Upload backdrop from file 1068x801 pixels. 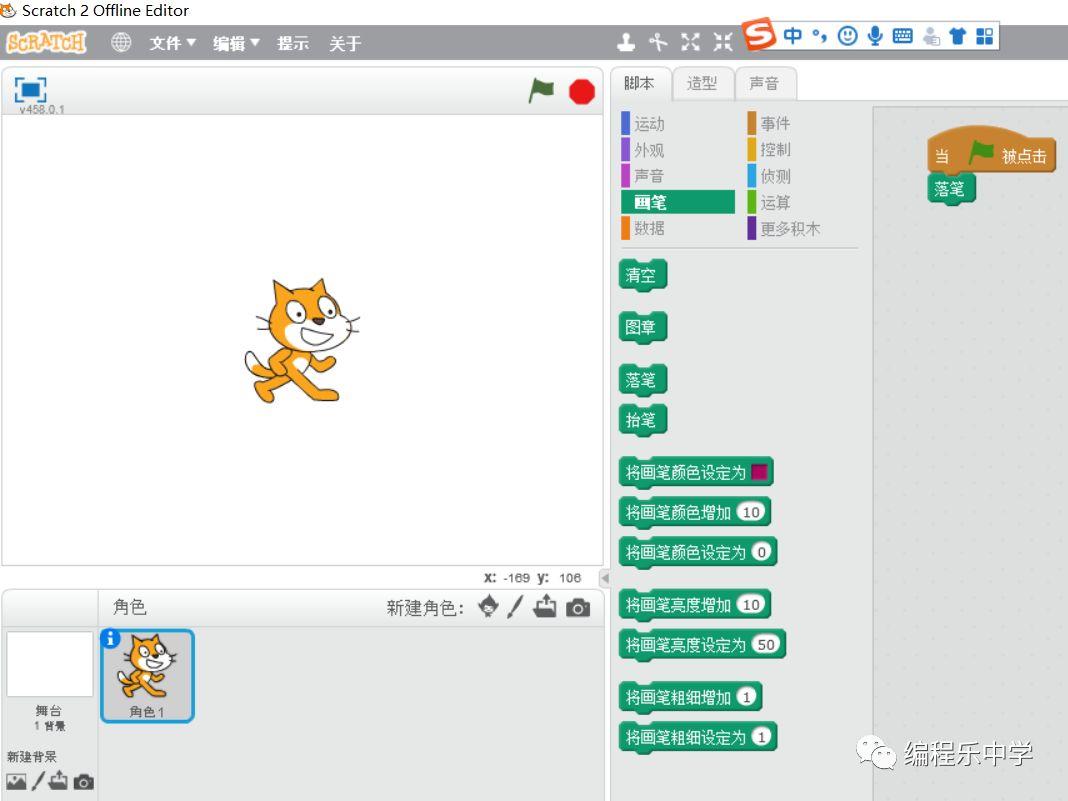59,780
